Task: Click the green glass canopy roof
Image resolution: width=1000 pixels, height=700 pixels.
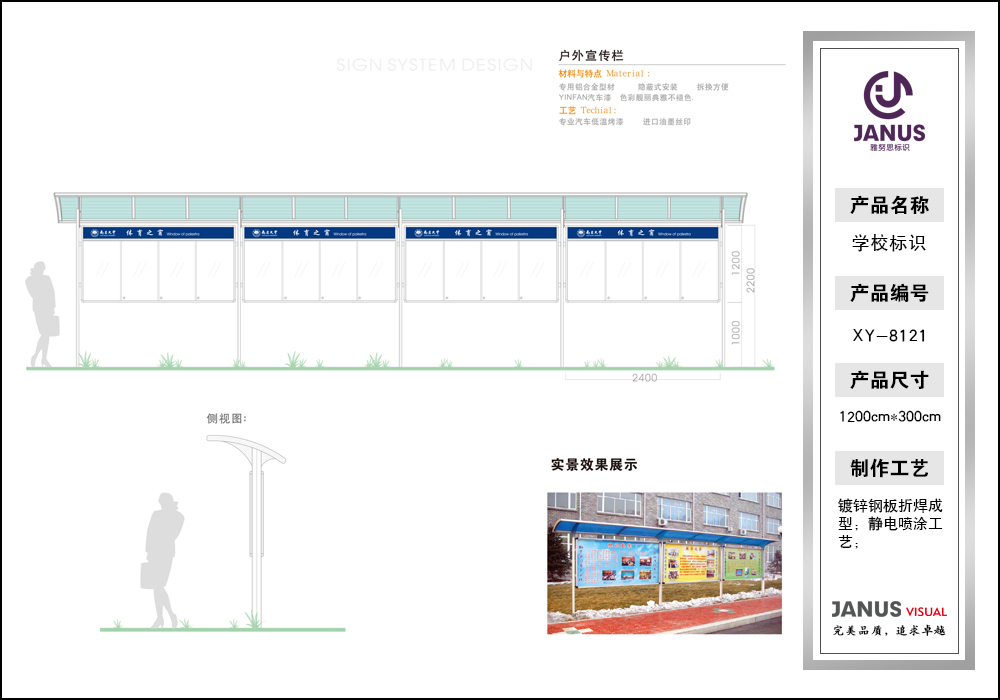Action: tap(400, 208)
